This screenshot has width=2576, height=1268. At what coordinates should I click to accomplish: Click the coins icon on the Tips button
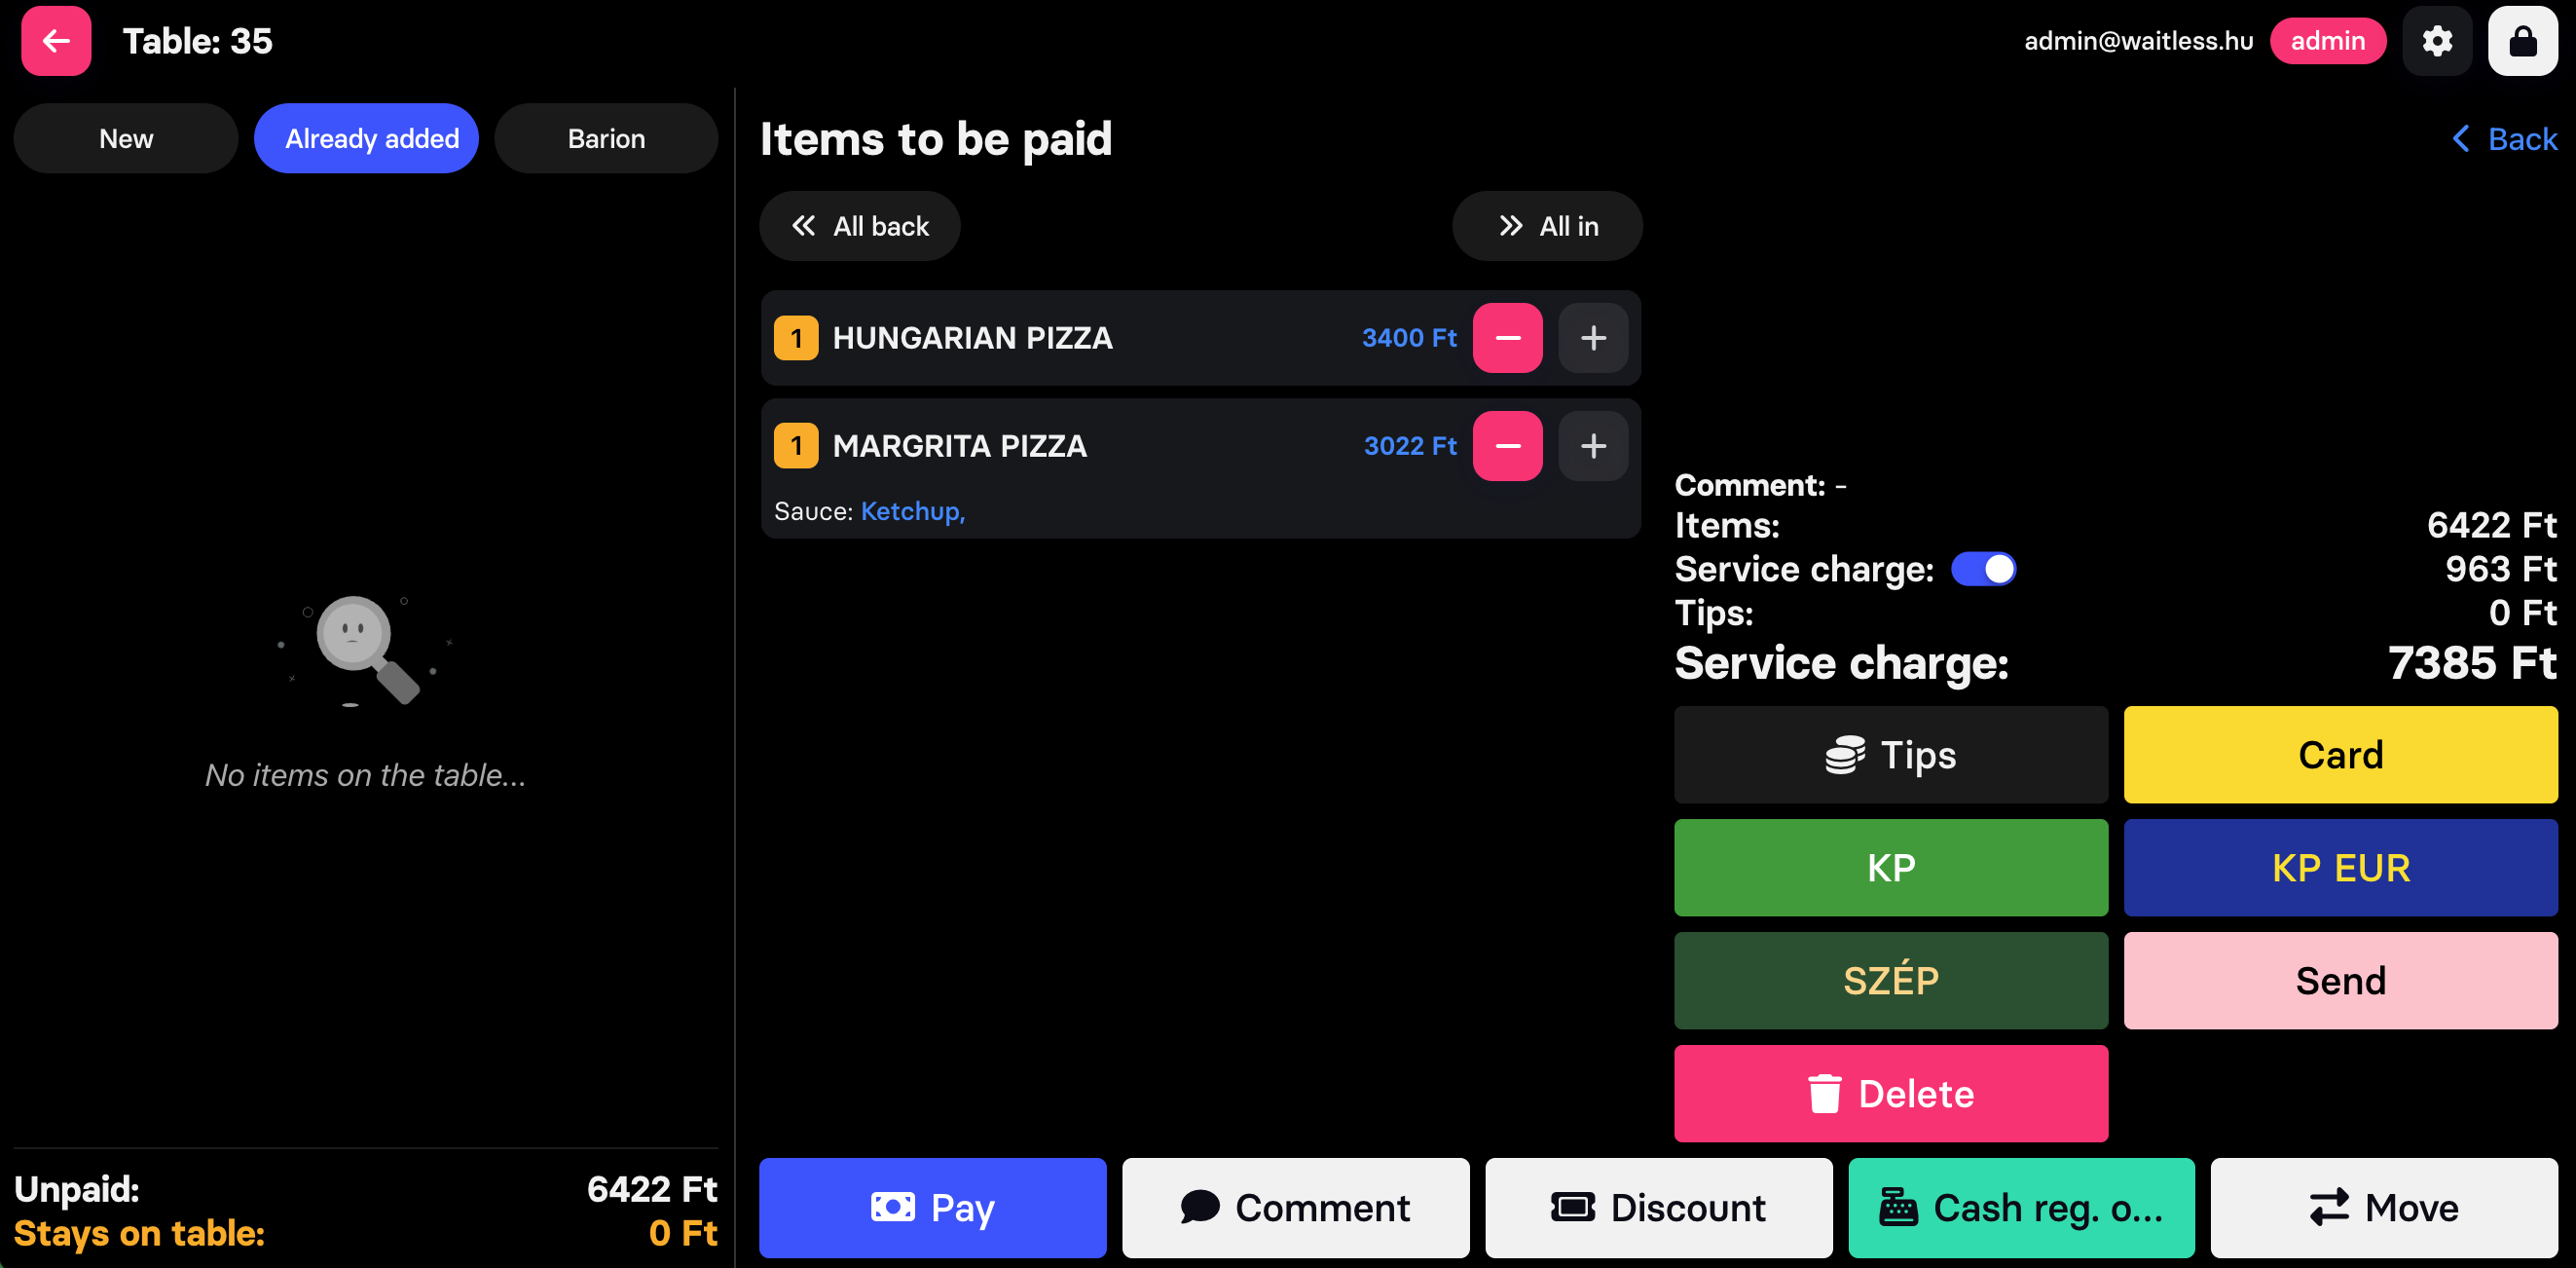(1845, 755)
